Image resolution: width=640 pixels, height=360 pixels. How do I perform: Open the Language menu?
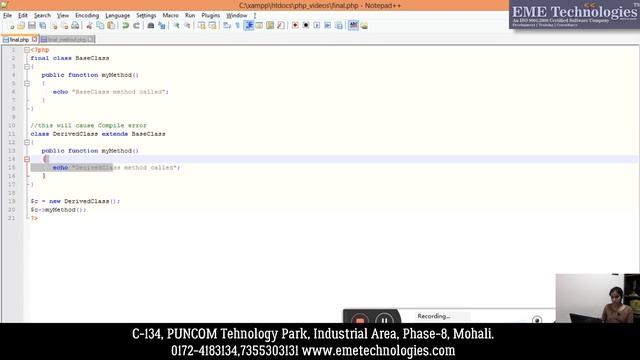pyautogui.click(x=118, y=16)
